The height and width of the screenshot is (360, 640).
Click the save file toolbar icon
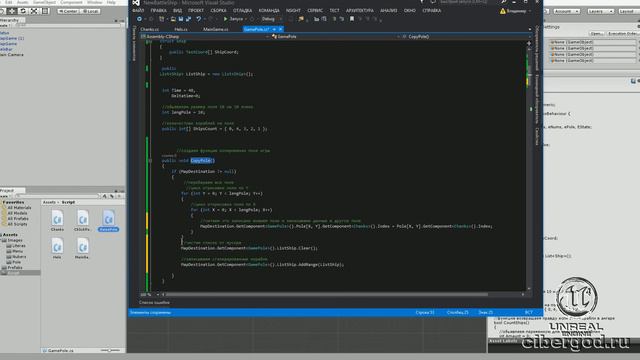pyautogui.click(x=181, y=19)
